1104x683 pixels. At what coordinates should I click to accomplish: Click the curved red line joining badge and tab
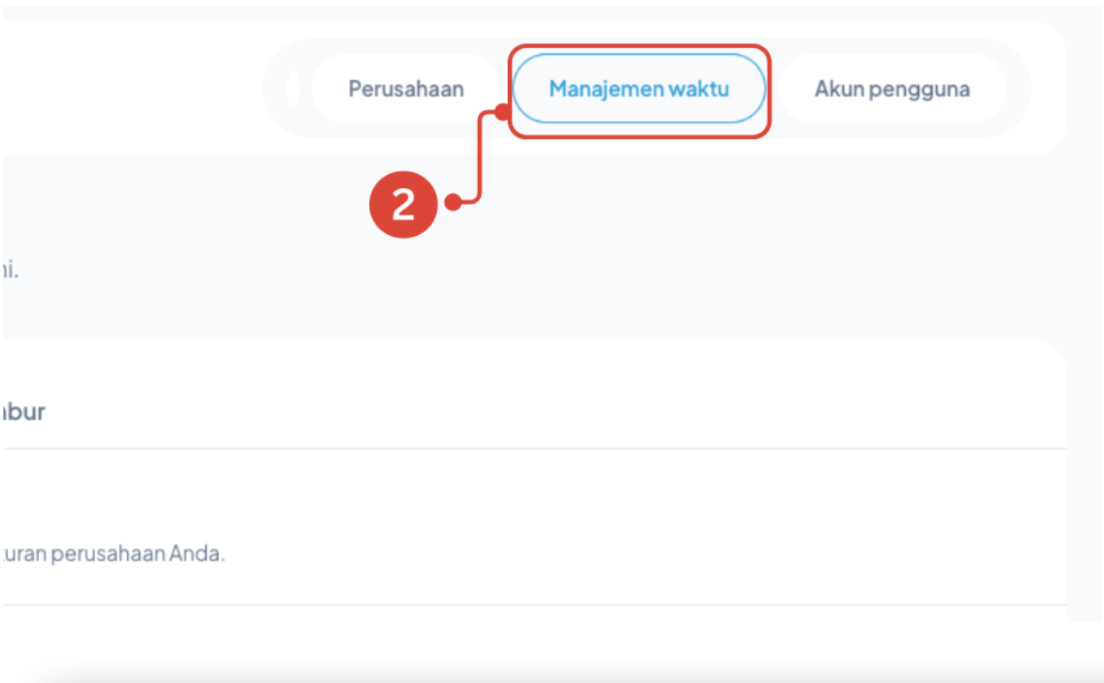click(x=481, y=160)
